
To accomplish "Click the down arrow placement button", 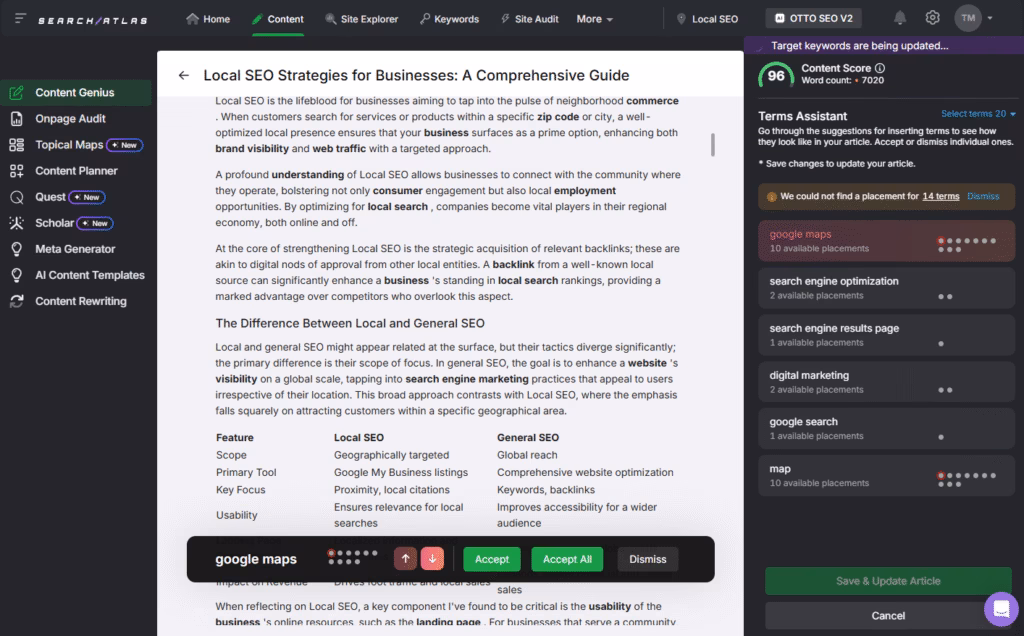I will click(x=432, y=559).
